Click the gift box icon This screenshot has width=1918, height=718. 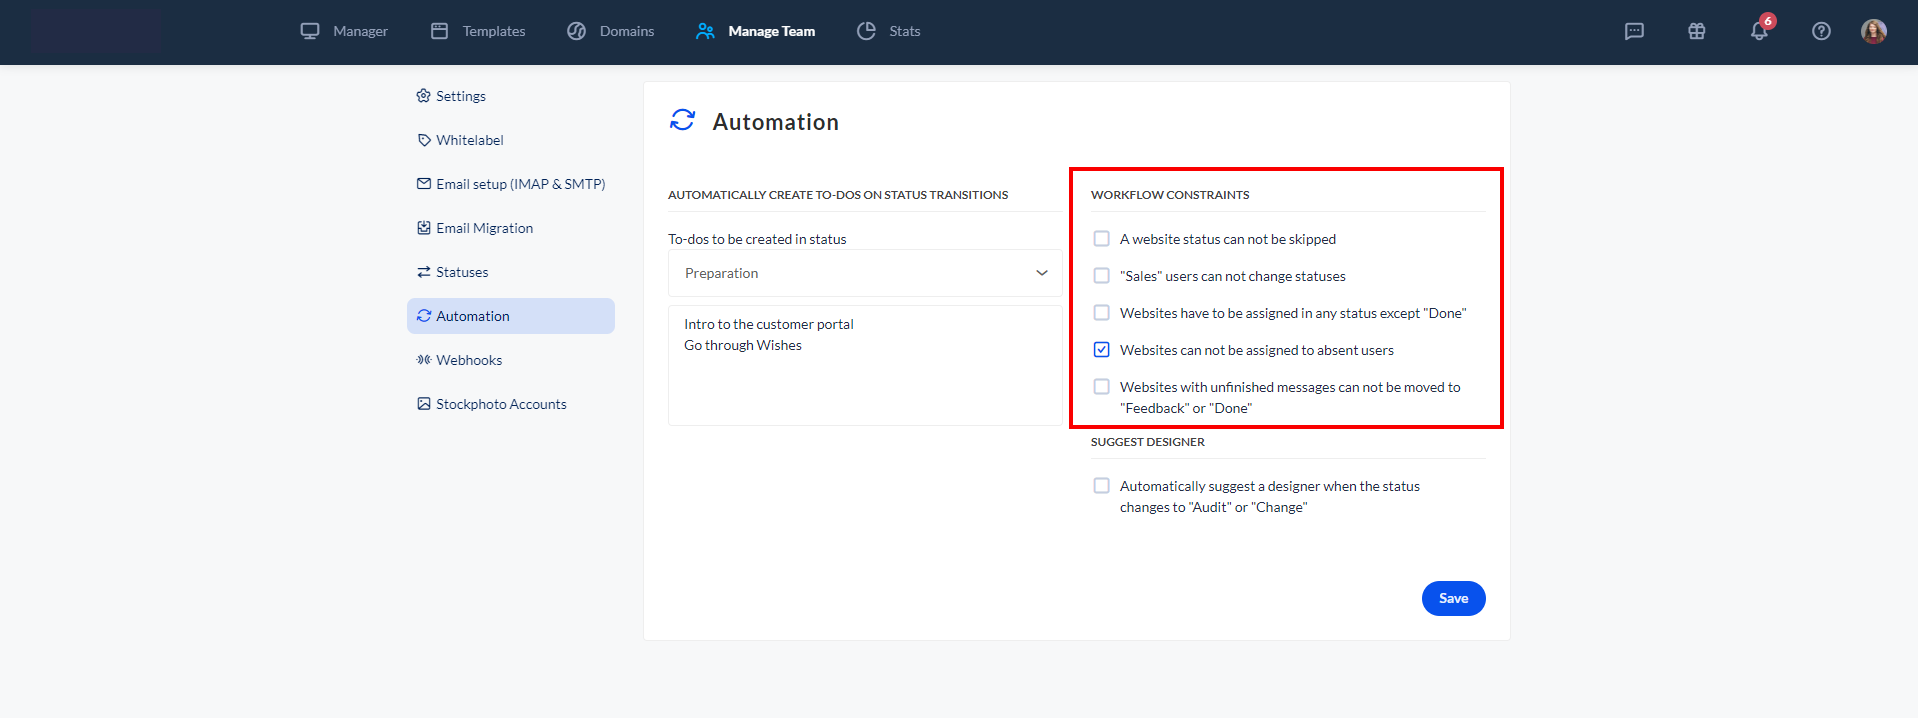click(x=1696, y=31)
